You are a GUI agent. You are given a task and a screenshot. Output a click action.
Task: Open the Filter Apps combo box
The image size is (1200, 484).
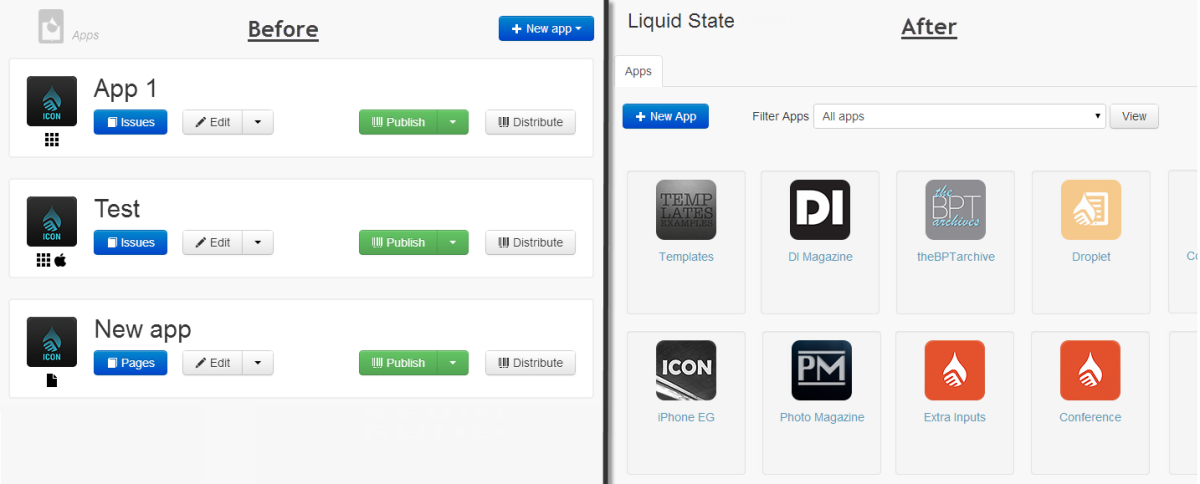tap(960, 117)
